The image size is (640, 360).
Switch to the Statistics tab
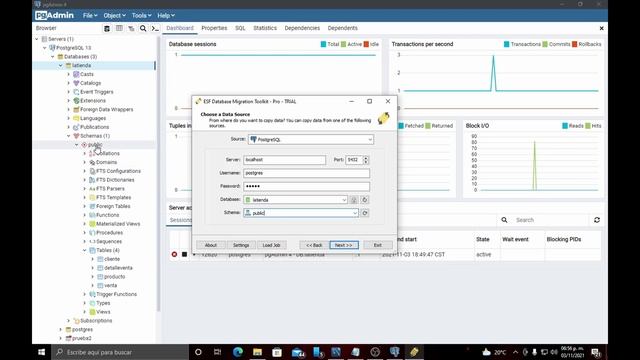pos(265,28)
